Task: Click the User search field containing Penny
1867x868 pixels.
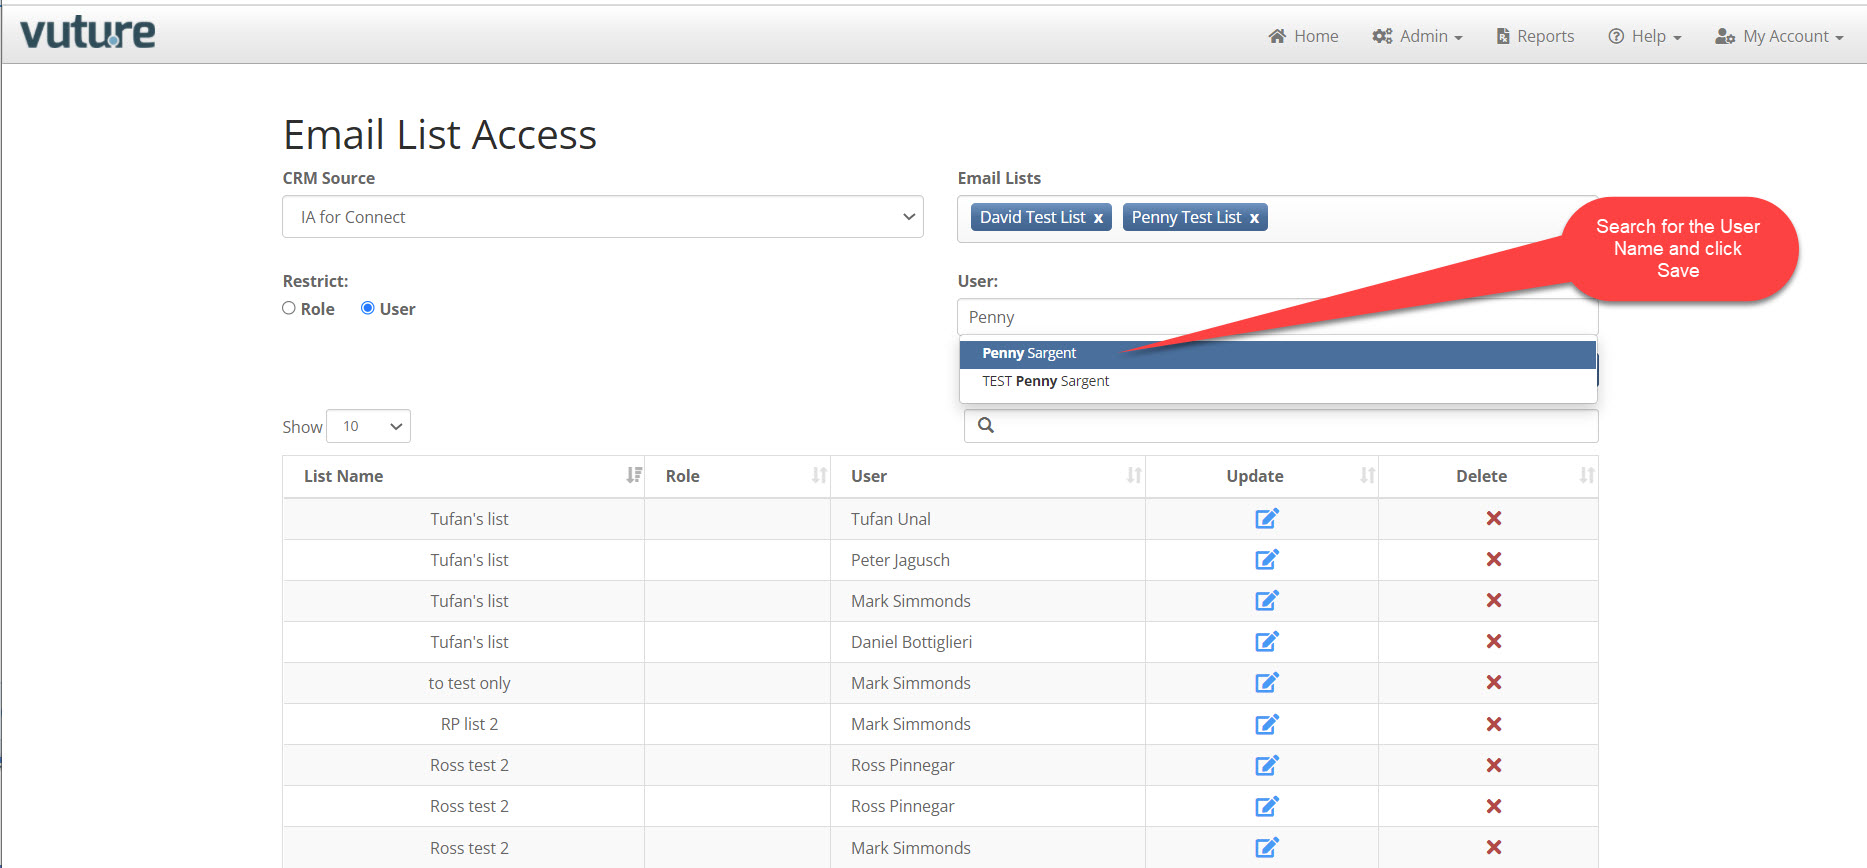Action: (x=1277, y=317)
